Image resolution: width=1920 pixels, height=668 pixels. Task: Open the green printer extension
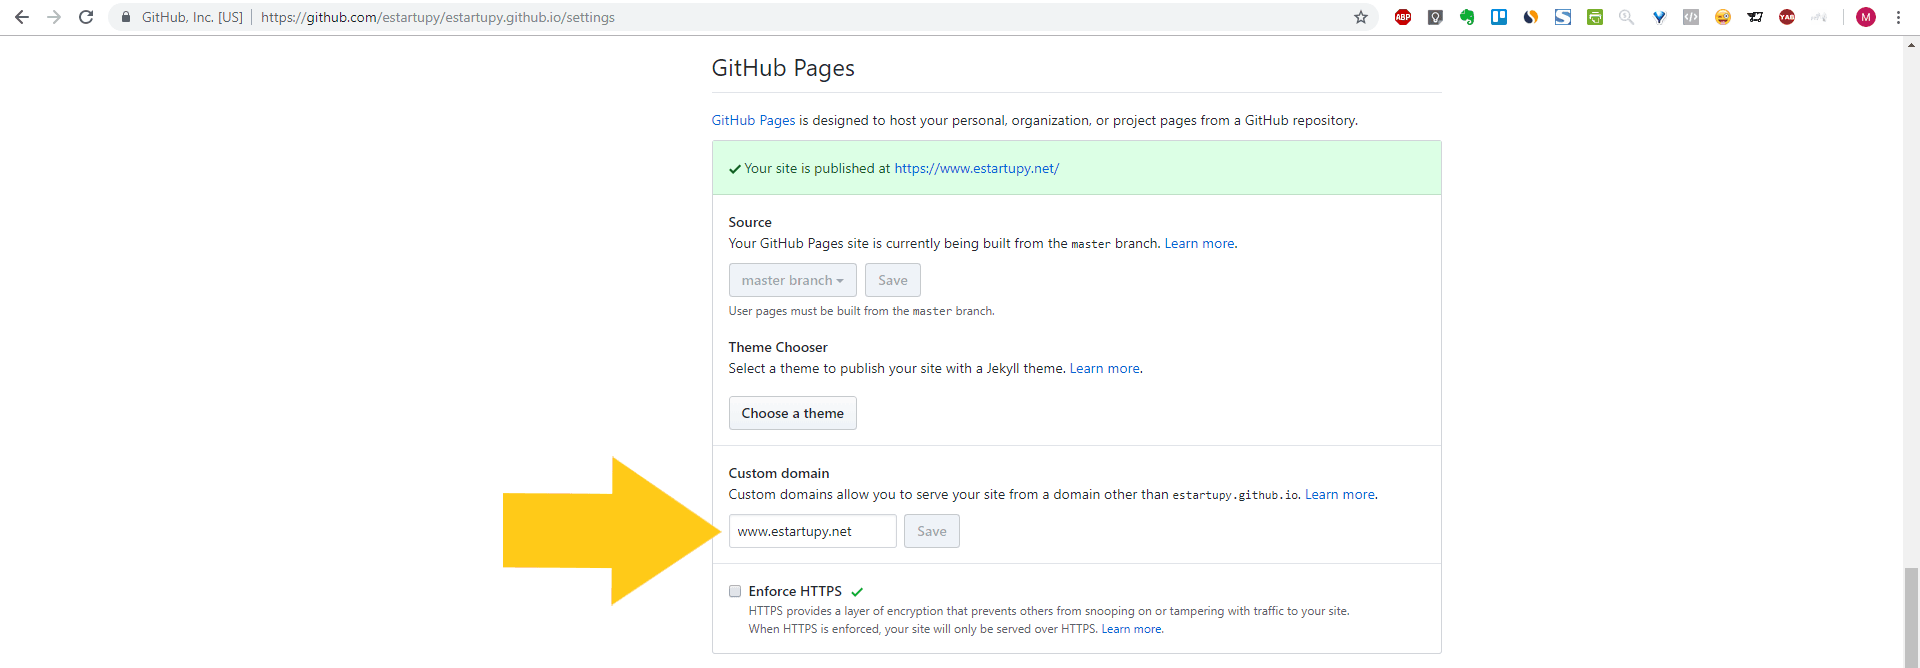pyautogui.click(x=1595, y=17)
